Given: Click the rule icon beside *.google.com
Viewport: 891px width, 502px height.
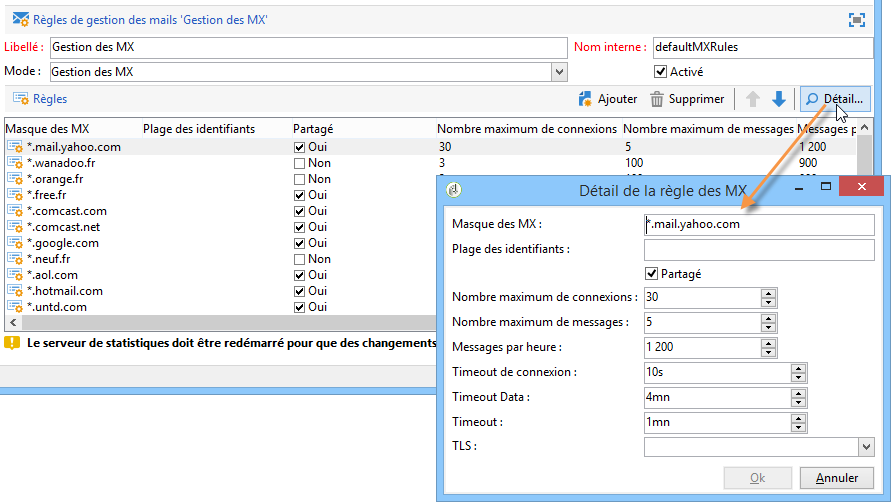Looking at the screenshot, I should click(15, 243).
